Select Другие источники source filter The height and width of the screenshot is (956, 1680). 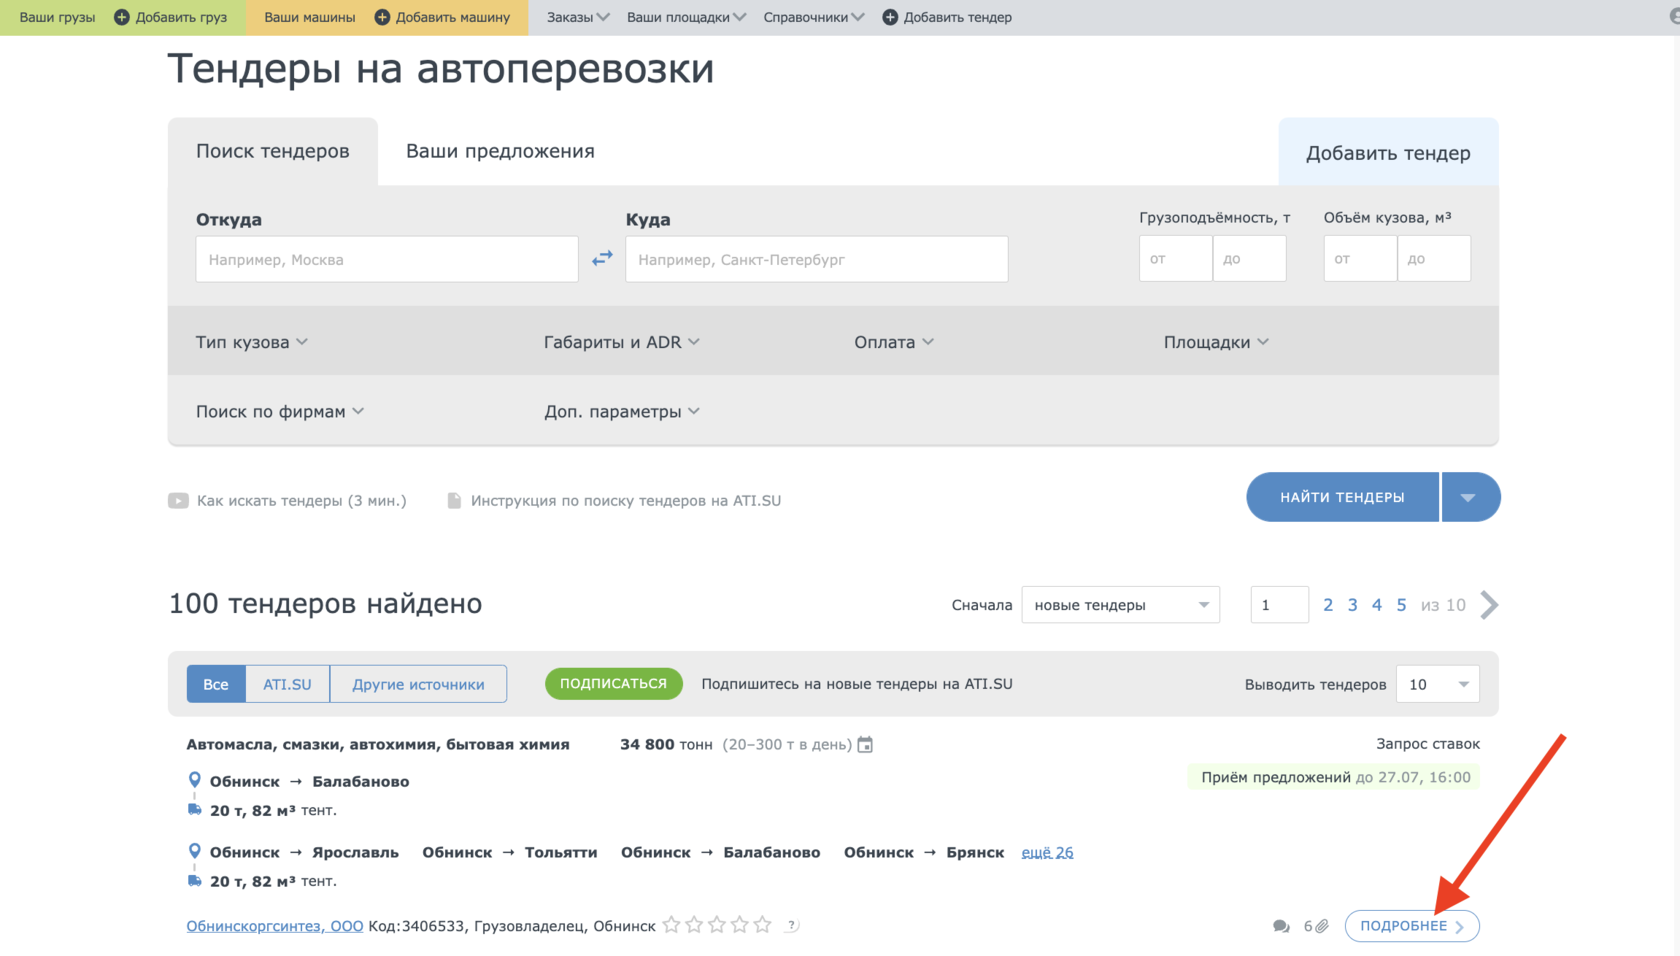pos(418,684)
